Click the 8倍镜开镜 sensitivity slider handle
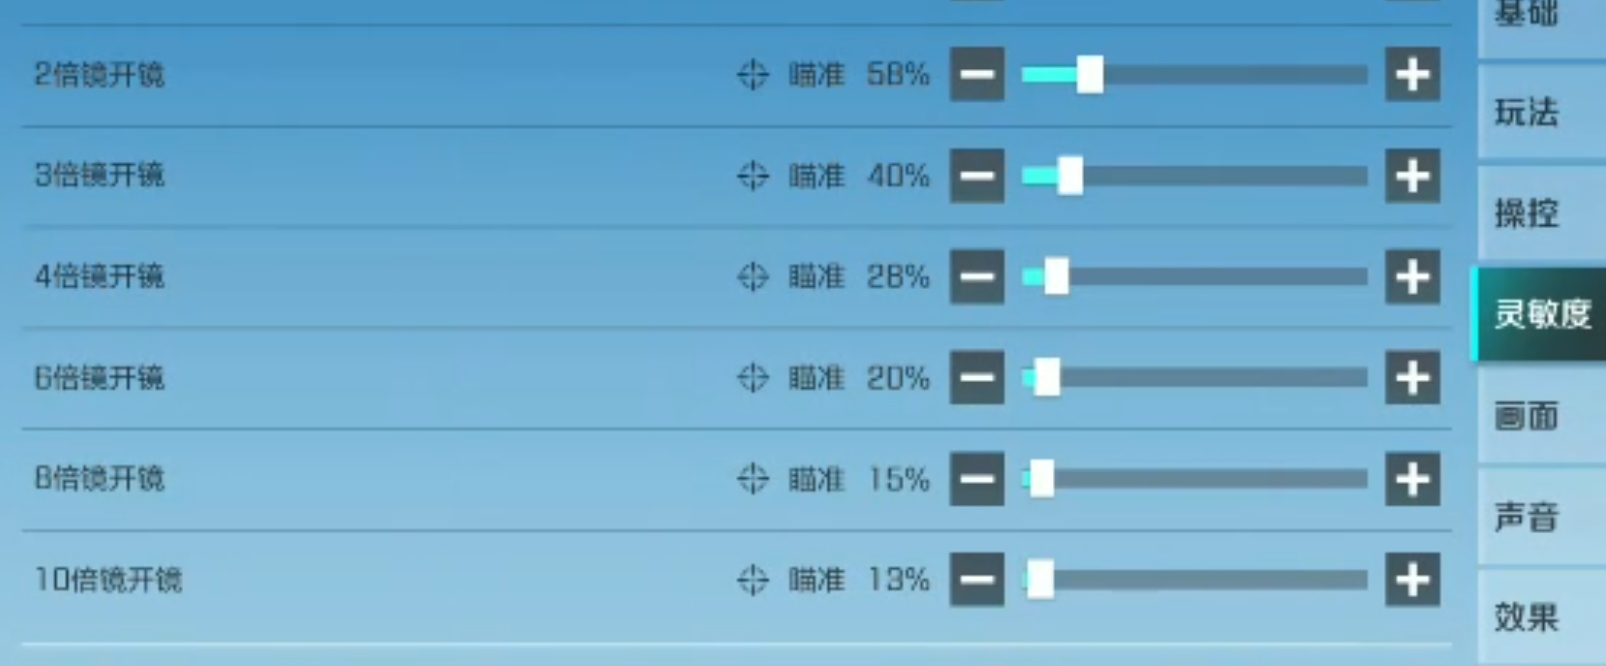The height and width of the screenshot is (666, 1606). pos(1042,479)
